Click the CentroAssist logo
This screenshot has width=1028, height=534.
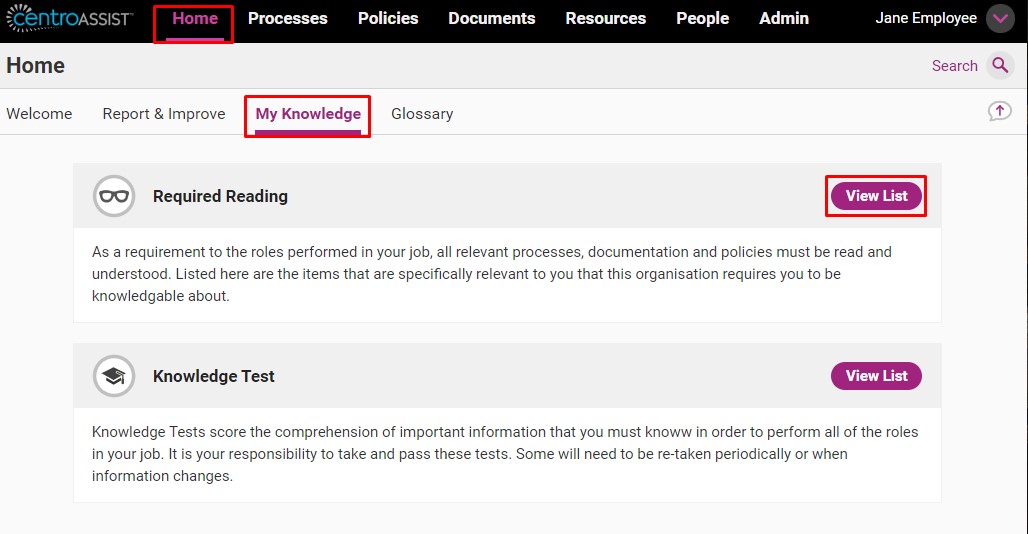point(69,18)
